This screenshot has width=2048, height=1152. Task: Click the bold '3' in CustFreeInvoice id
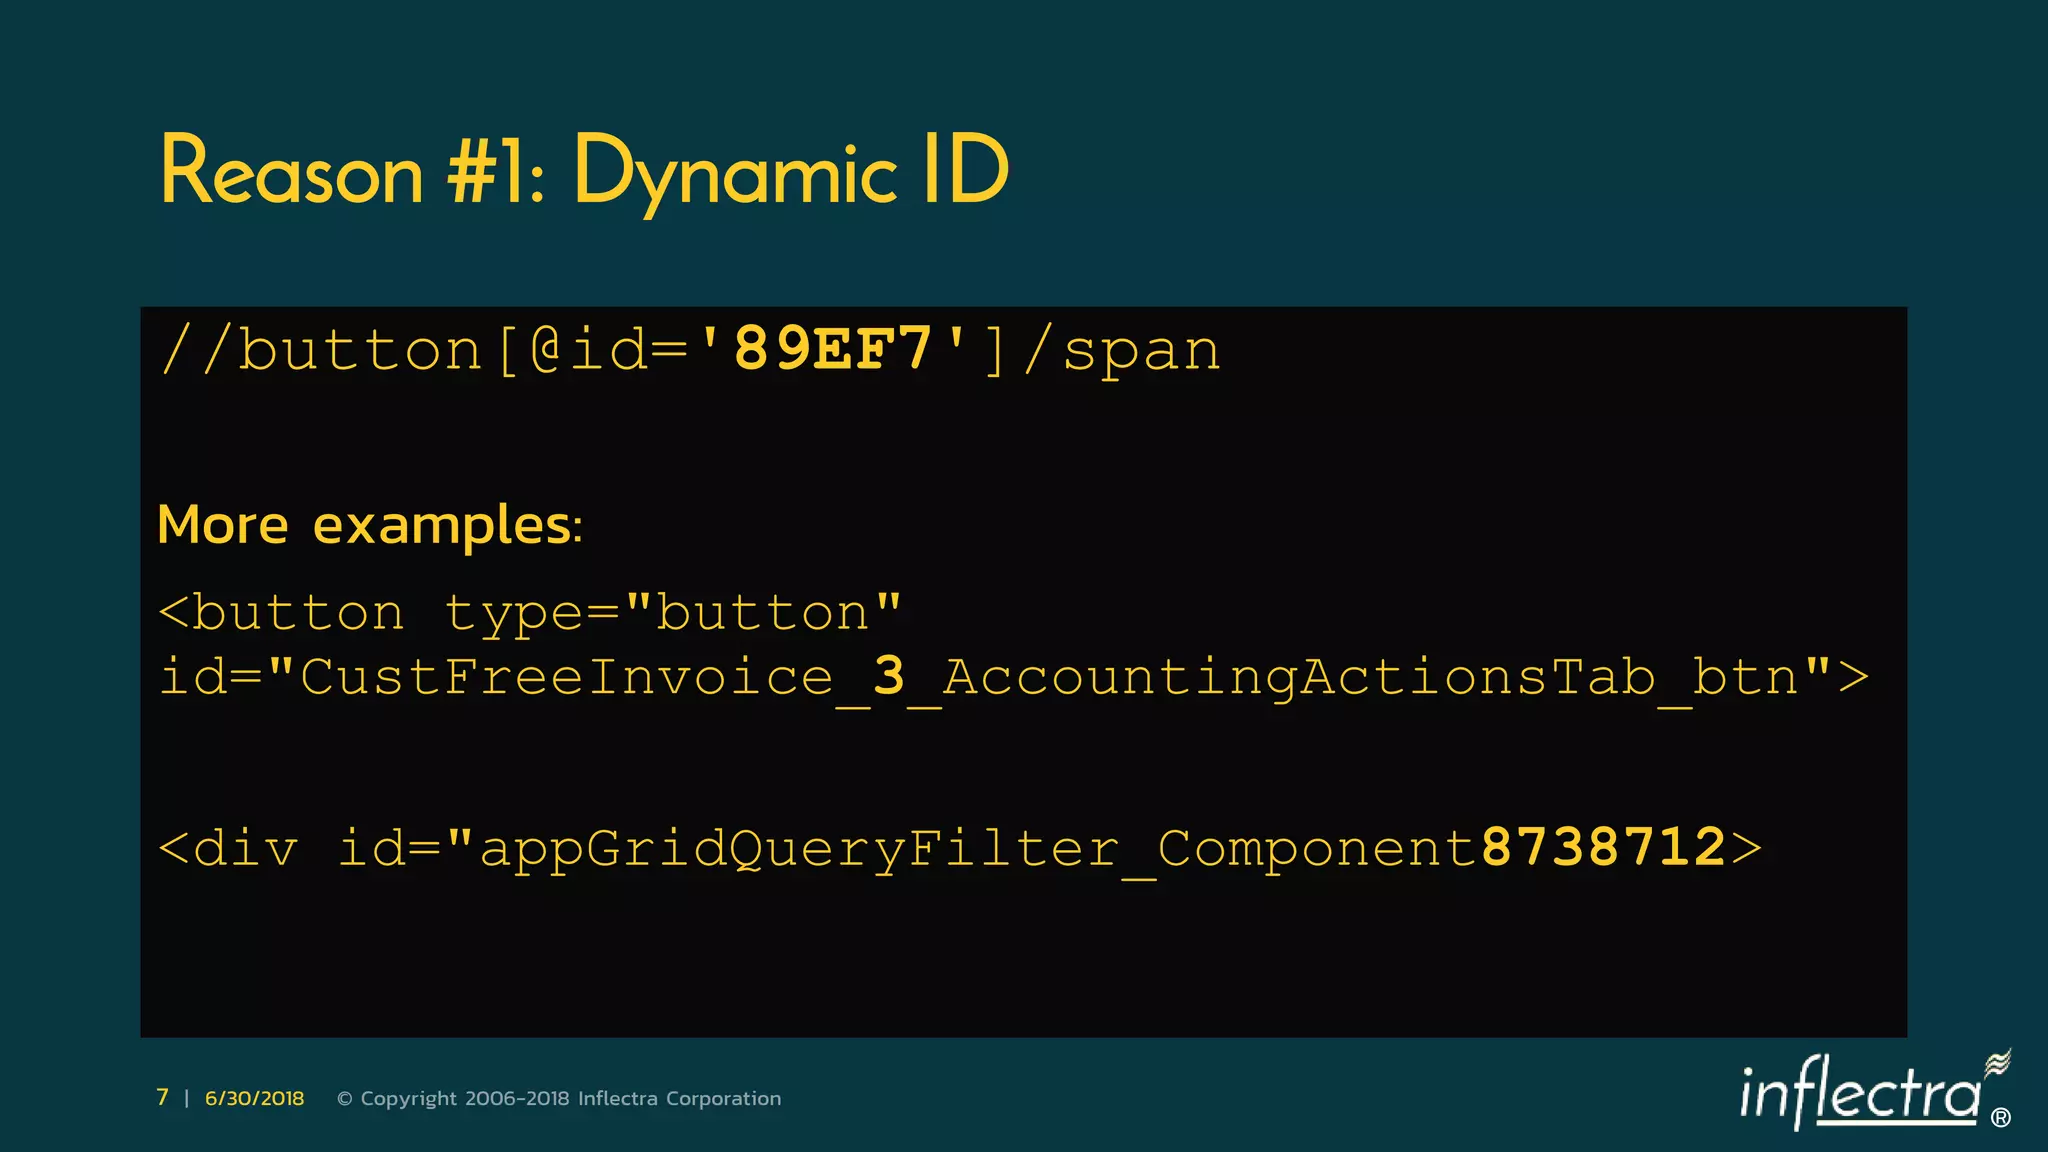(889, 676)
